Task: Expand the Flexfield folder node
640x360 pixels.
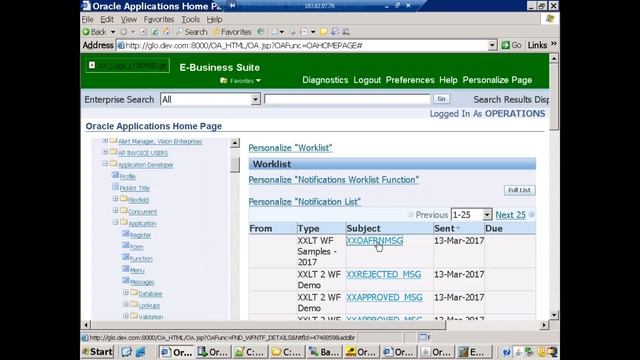Action: coord(116,199)
